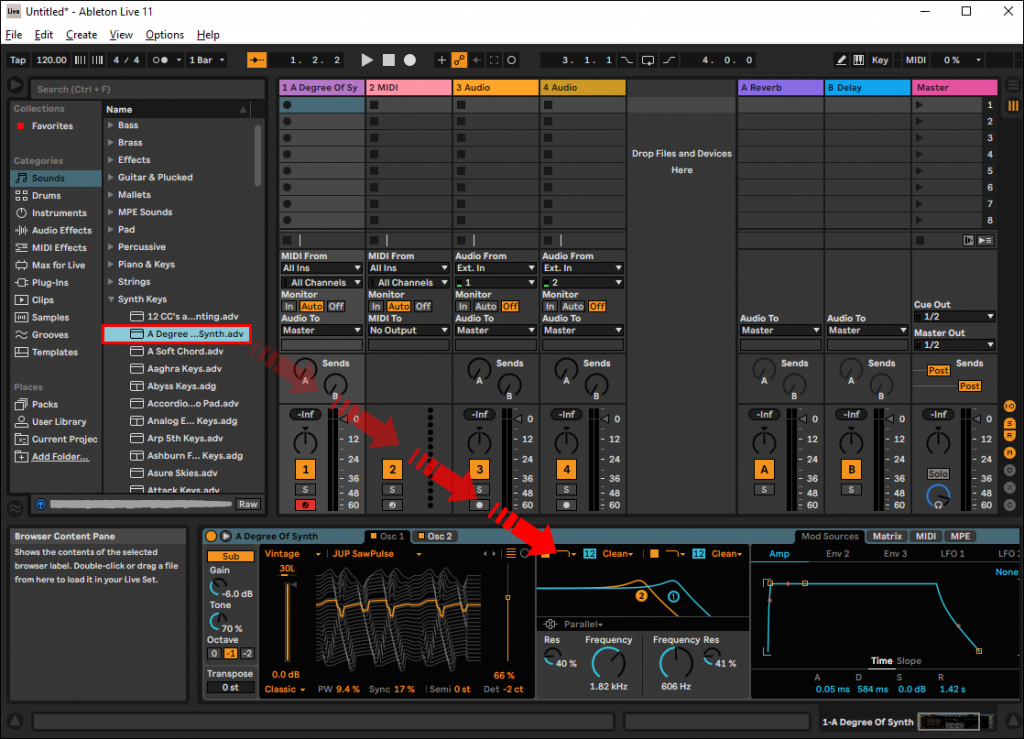The image size is (1024, 739).
Task: Enable Key mapping mode
Action: click(878, 60)
